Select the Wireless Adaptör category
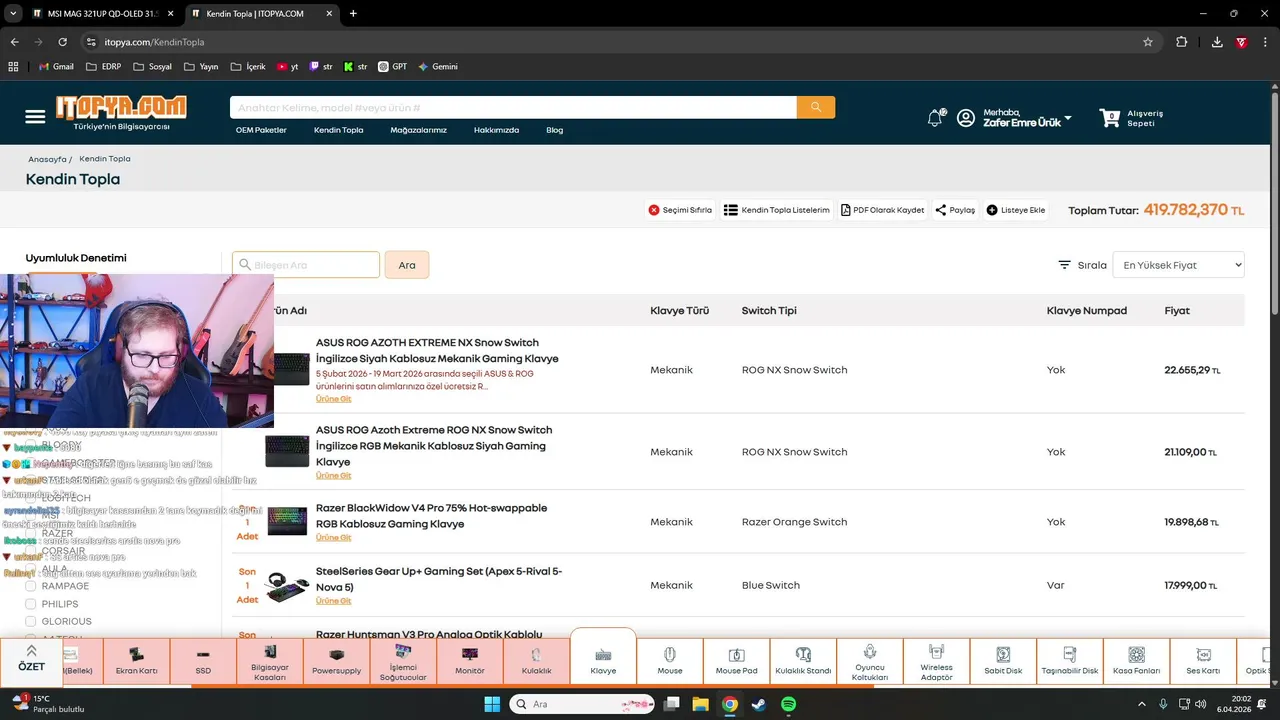 pos(936,662)
